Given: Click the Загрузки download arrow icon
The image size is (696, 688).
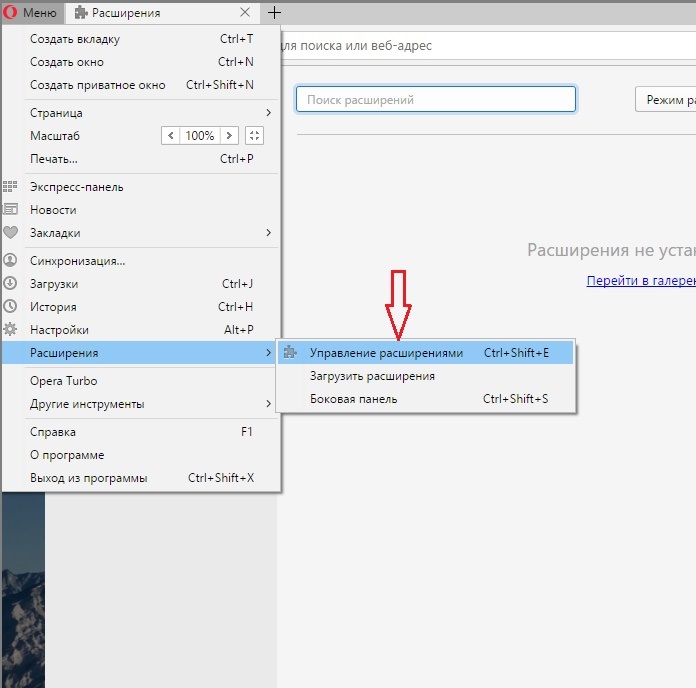Looking at the screenshot, I should pyautogui.click(x=10, y=283).
